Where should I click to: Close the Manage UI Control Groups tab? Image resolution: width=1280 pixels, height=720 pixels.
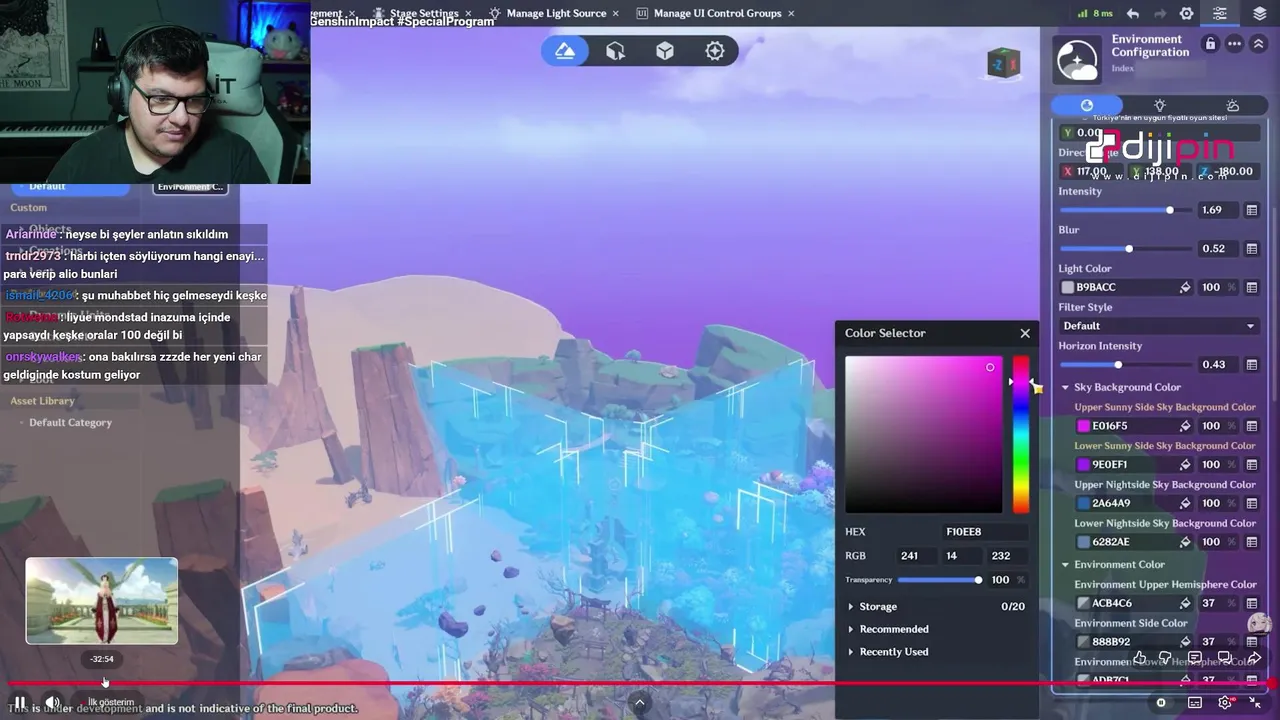pos(791,13)
